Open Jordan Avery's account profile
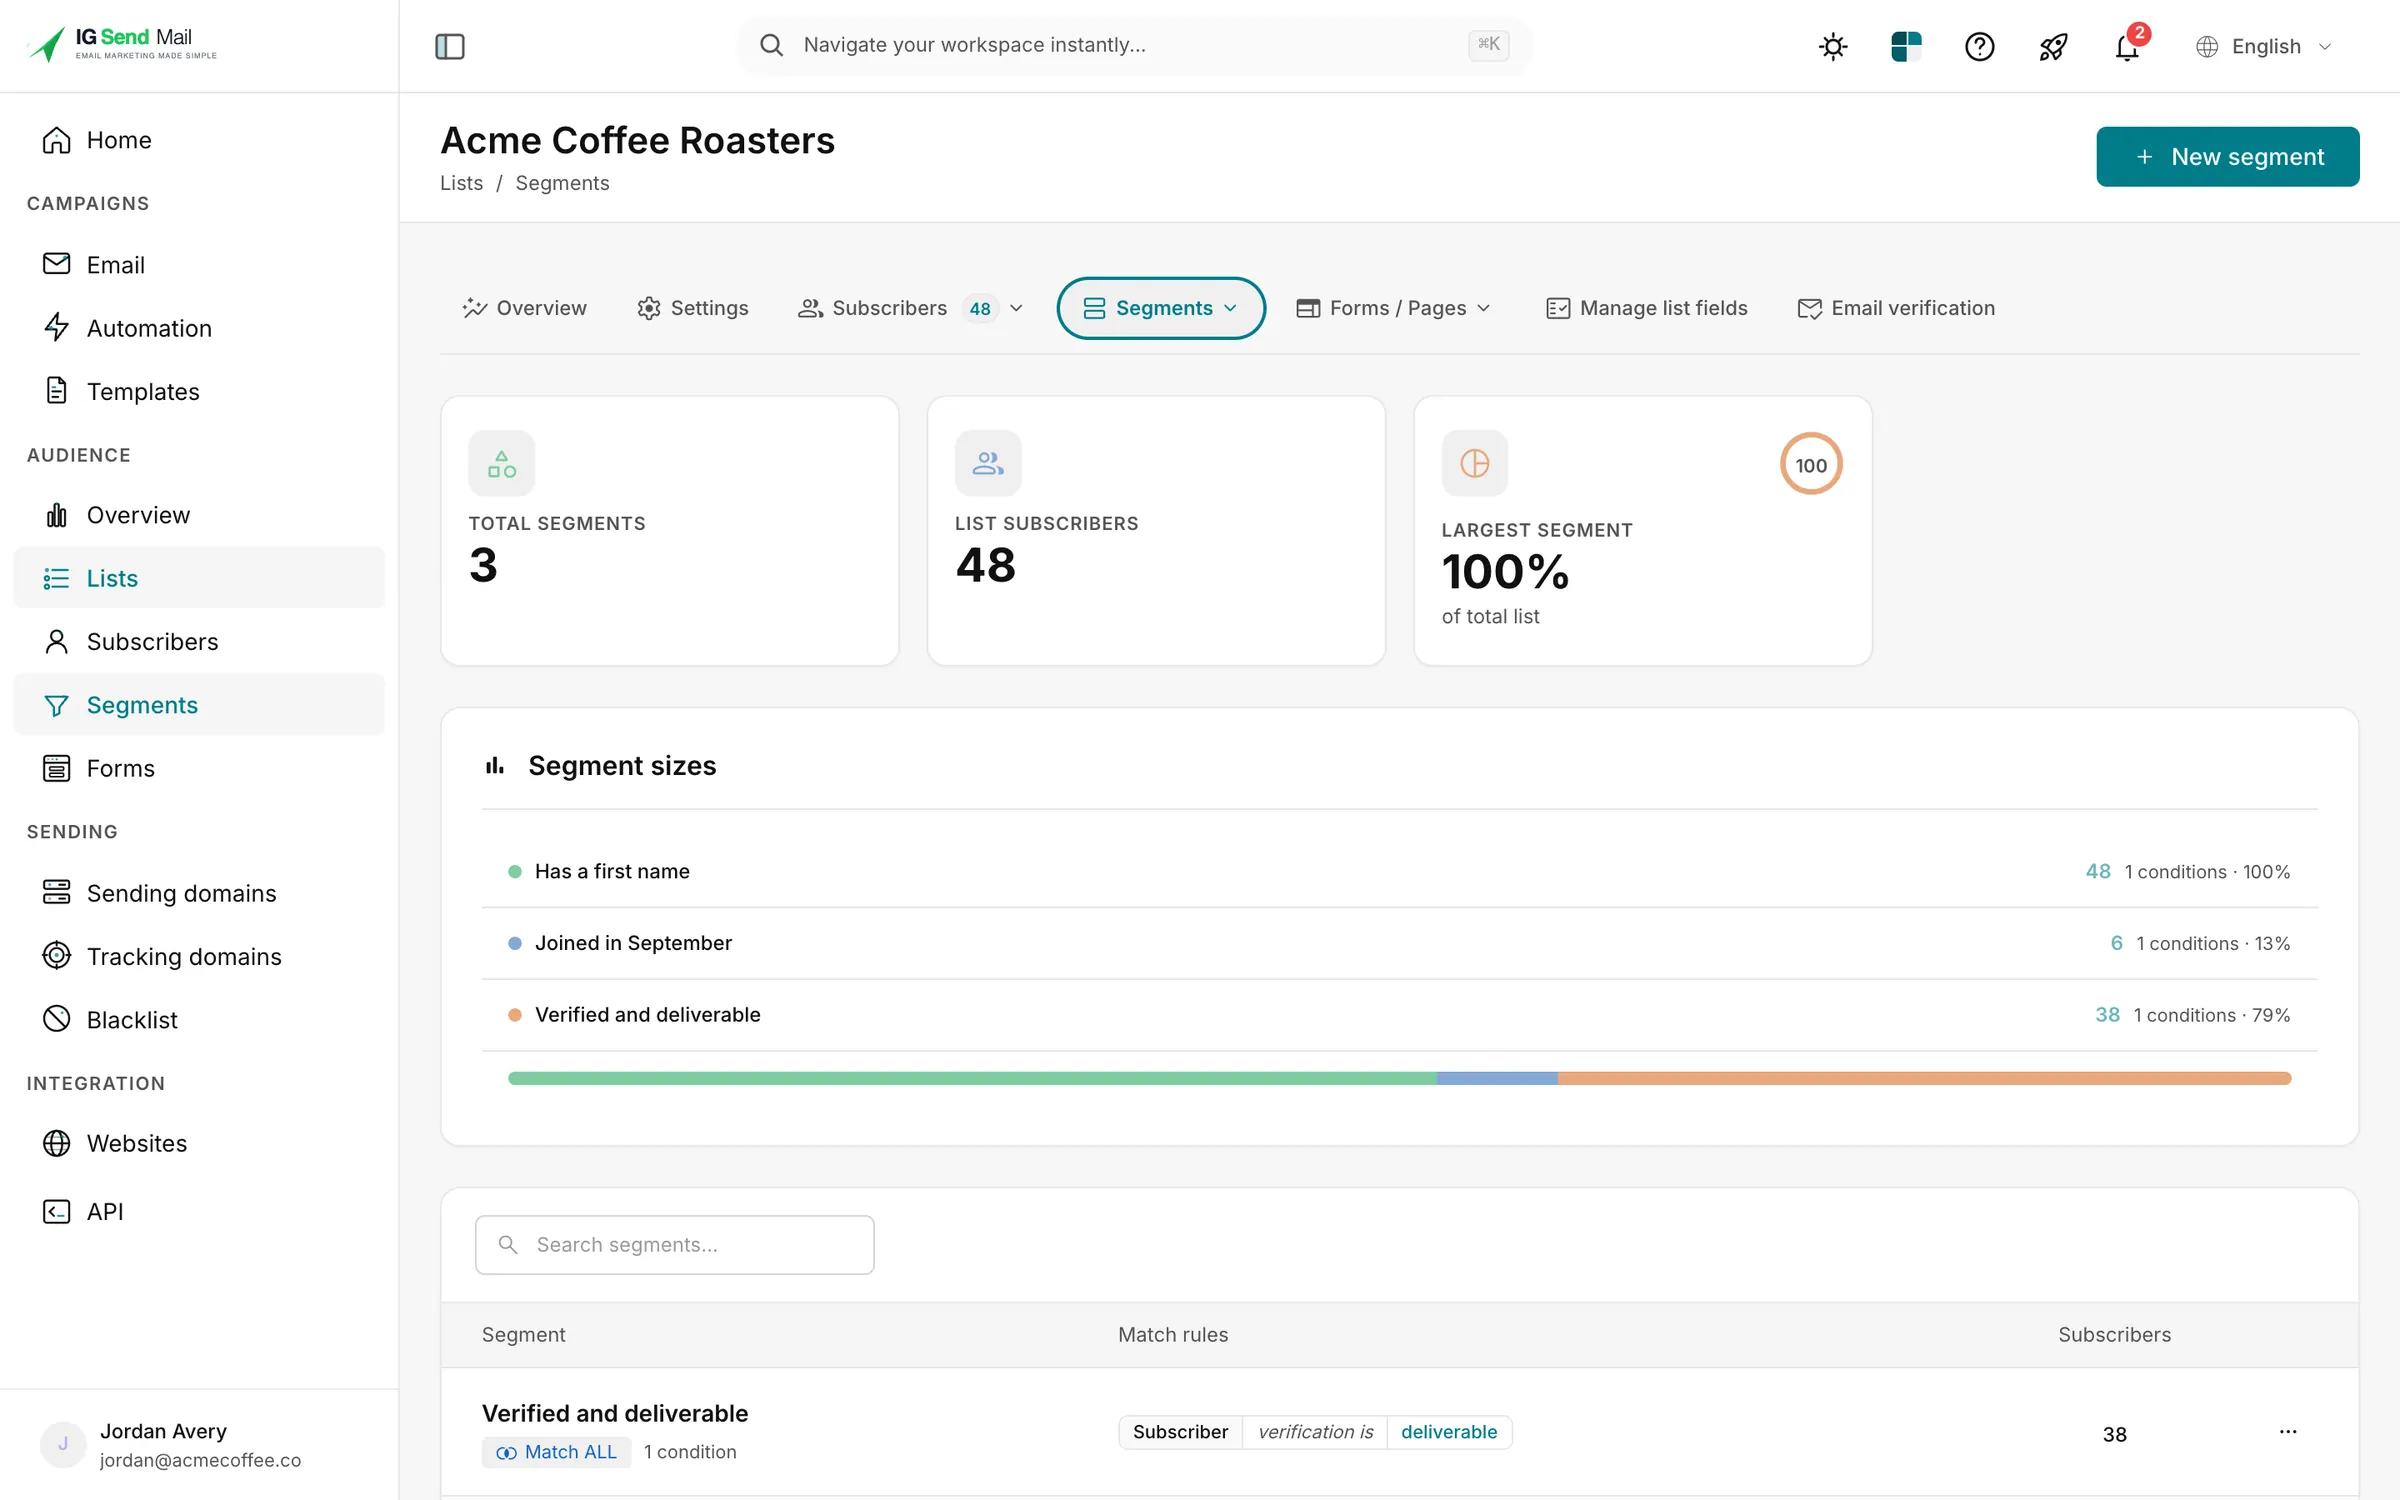 click(199, 1445)
